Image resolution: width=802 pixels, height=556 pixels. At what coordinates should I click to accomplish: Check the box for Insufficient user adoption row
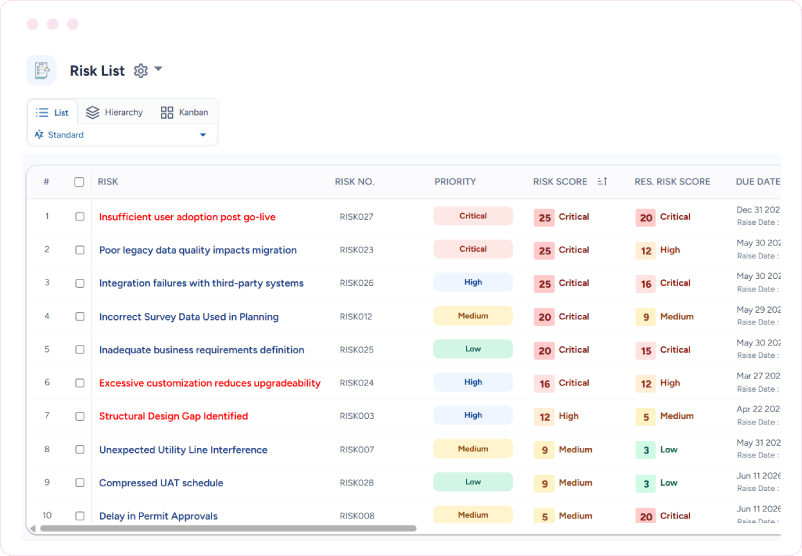tap(80, 216)
